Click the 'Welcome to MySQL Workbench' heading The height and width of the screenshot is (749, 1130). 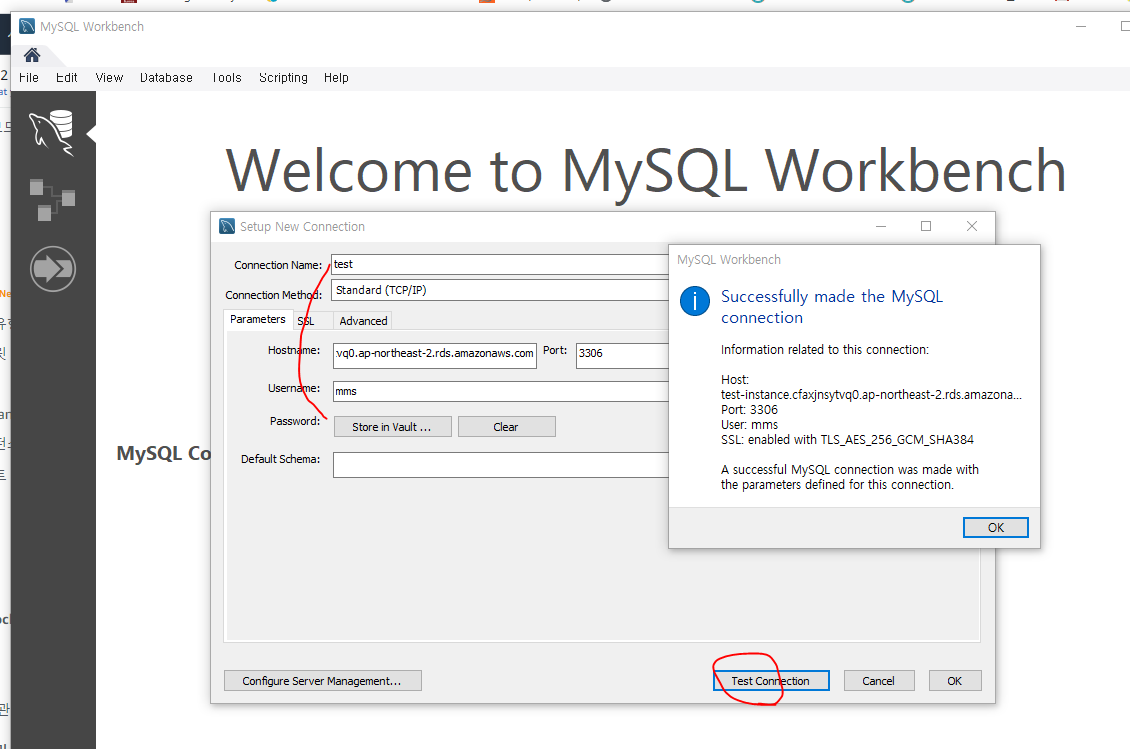(646, 171)
